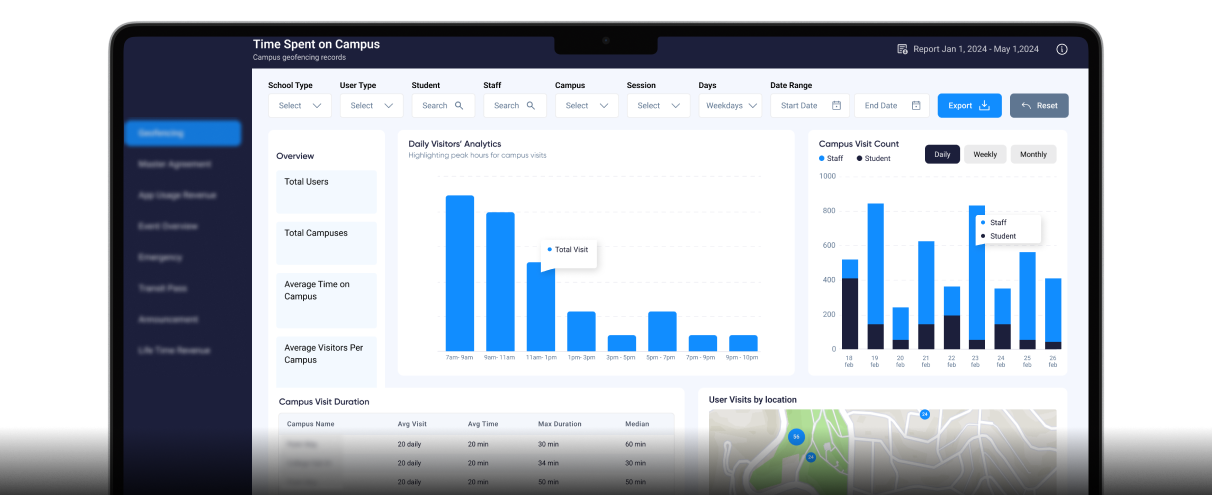Click the Student search input field

click(443, 105)
